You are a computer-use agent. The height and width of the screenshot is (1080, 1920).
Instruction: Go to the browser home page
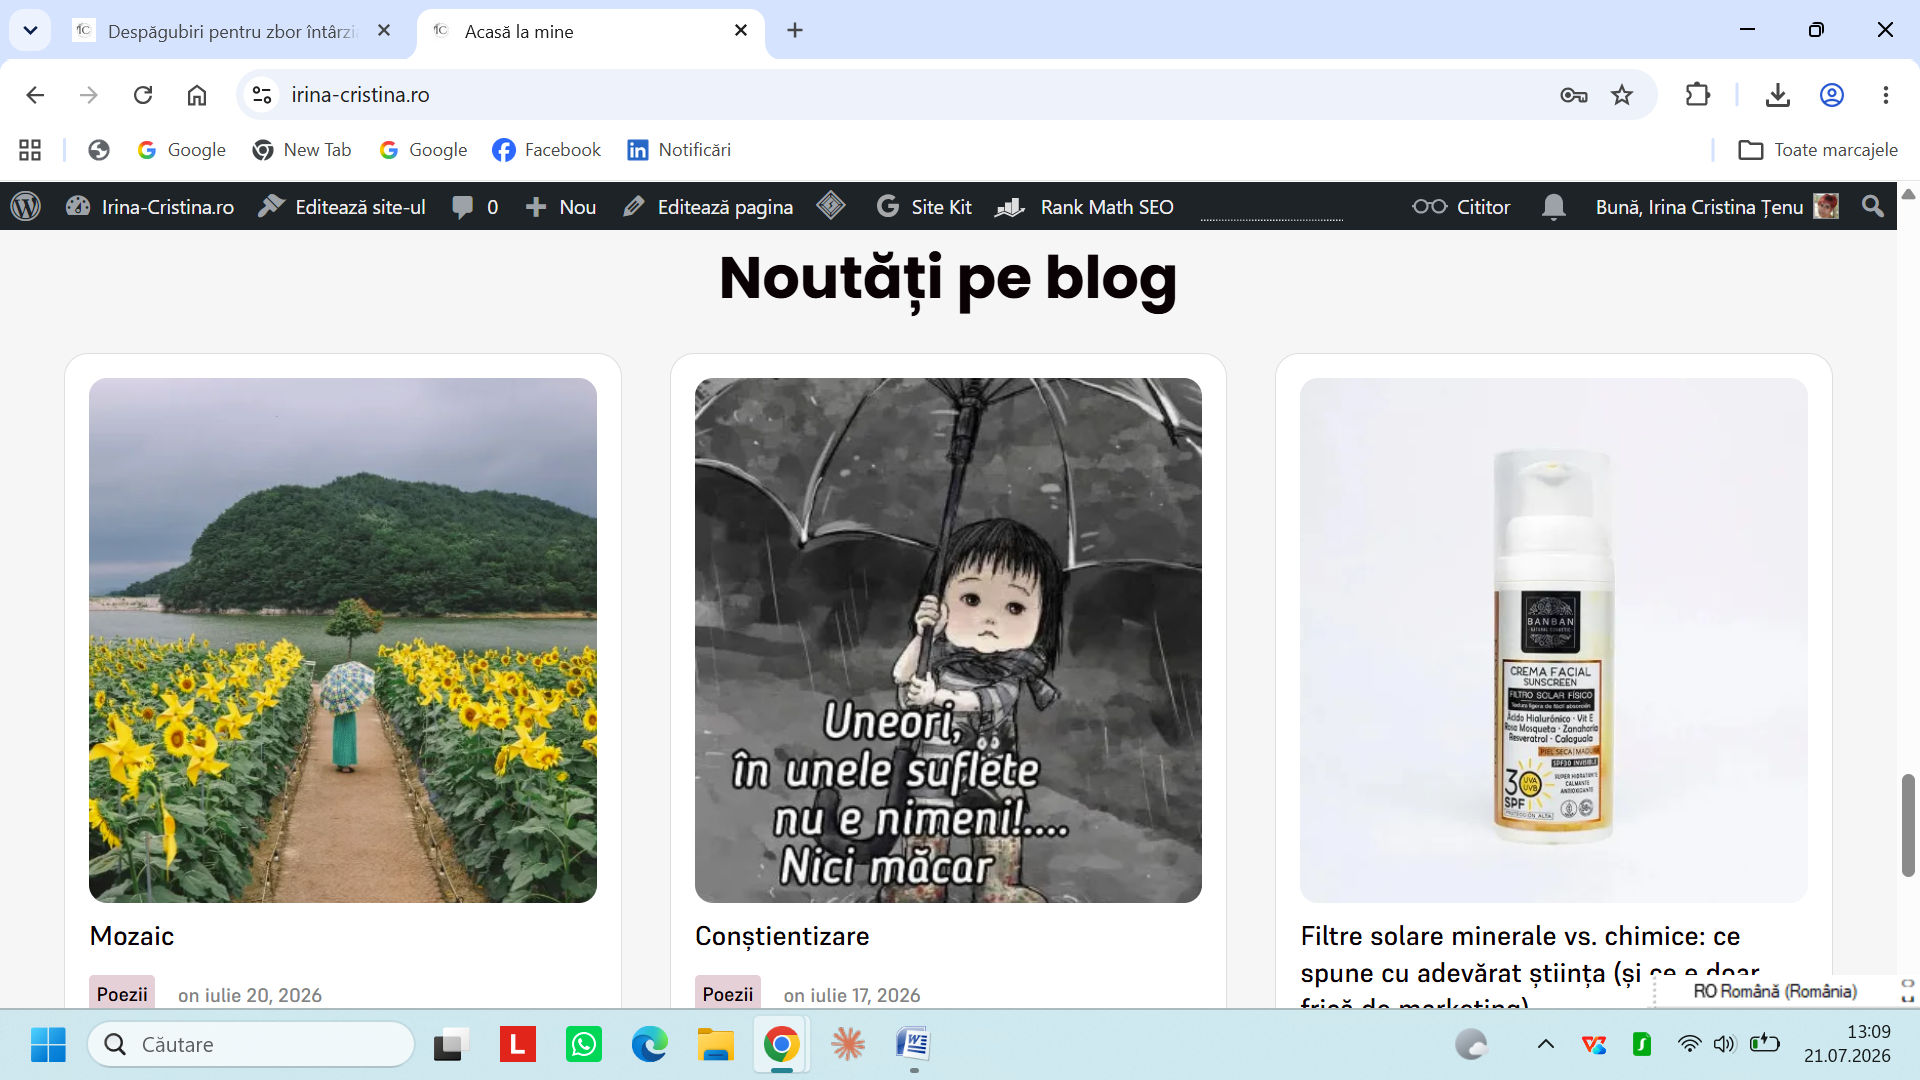(x=197, y=95)
